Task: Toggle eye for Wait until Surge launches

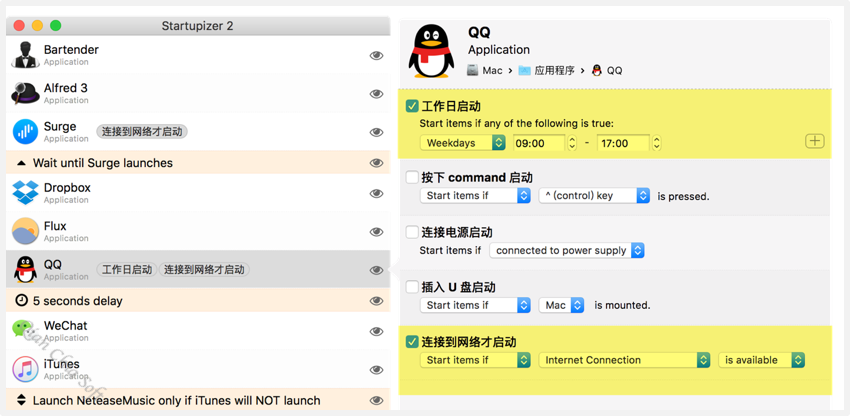Action: 376,163
